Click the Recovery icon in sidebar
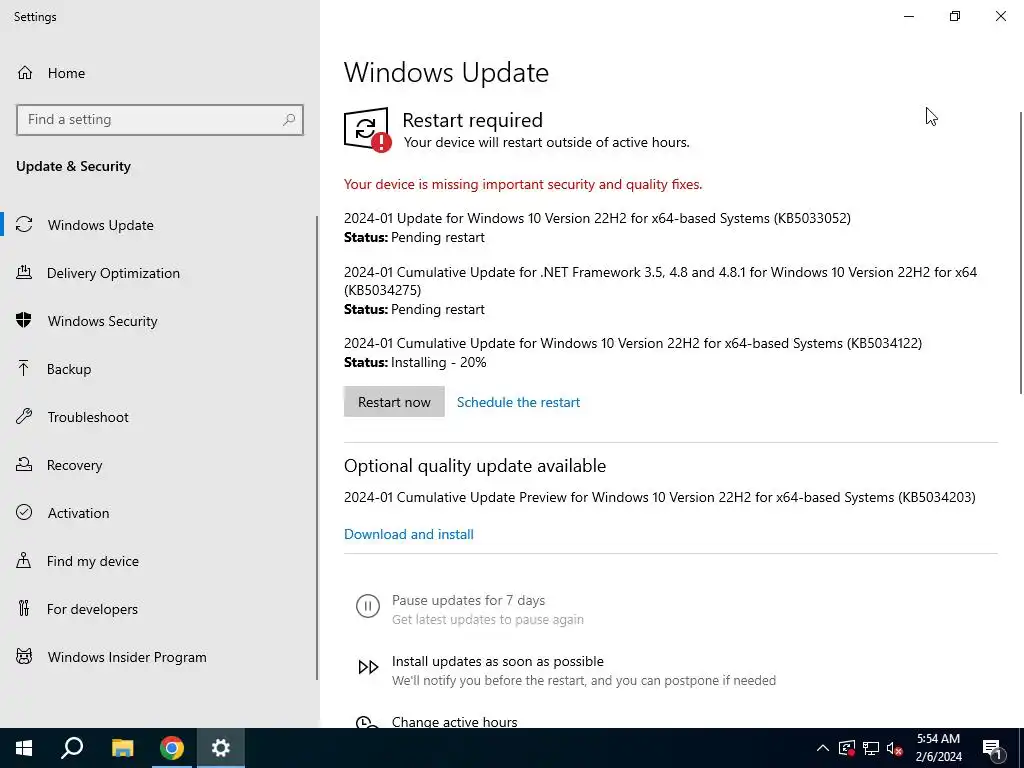 tap(24, 465)
